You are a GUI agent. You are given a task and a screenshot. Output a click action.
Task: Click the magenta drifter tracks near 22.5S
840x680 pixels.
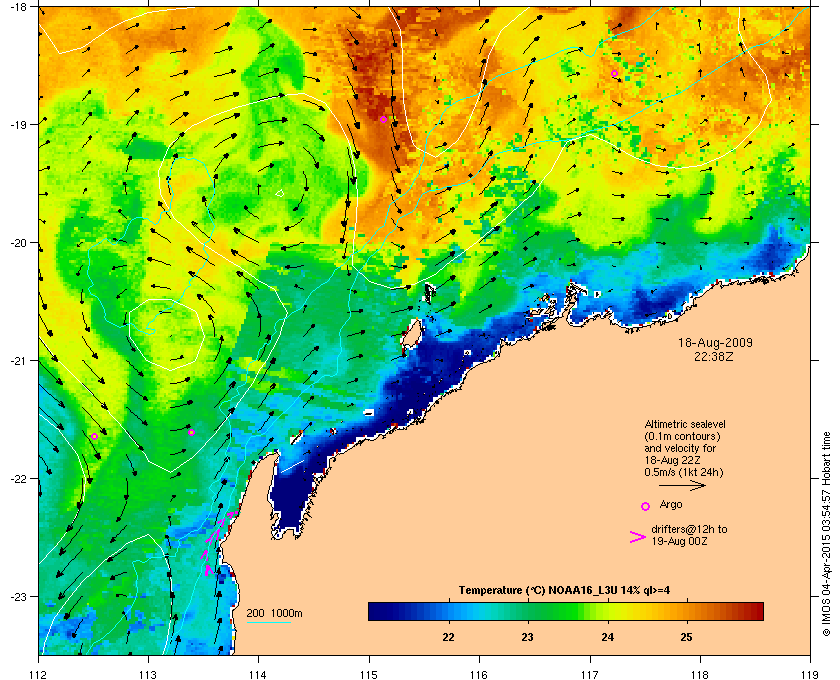218,542
